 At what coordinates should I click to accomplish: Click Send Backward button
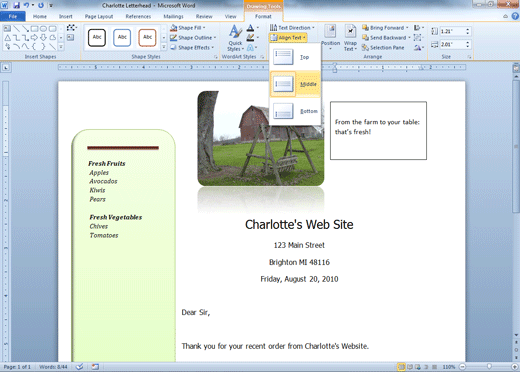386,38
